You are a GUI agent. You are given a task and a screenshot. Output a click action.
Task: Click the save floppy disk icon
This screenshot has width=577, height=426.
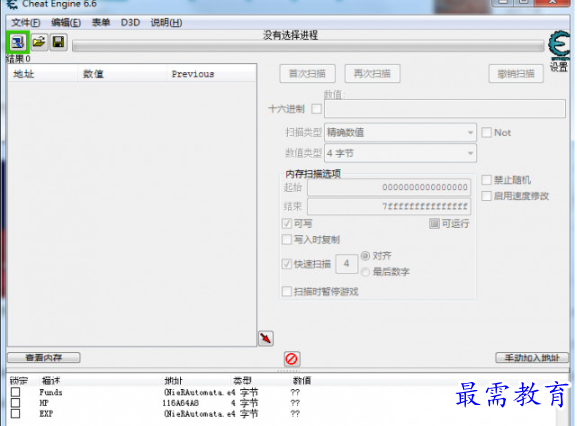coord(59,42)
